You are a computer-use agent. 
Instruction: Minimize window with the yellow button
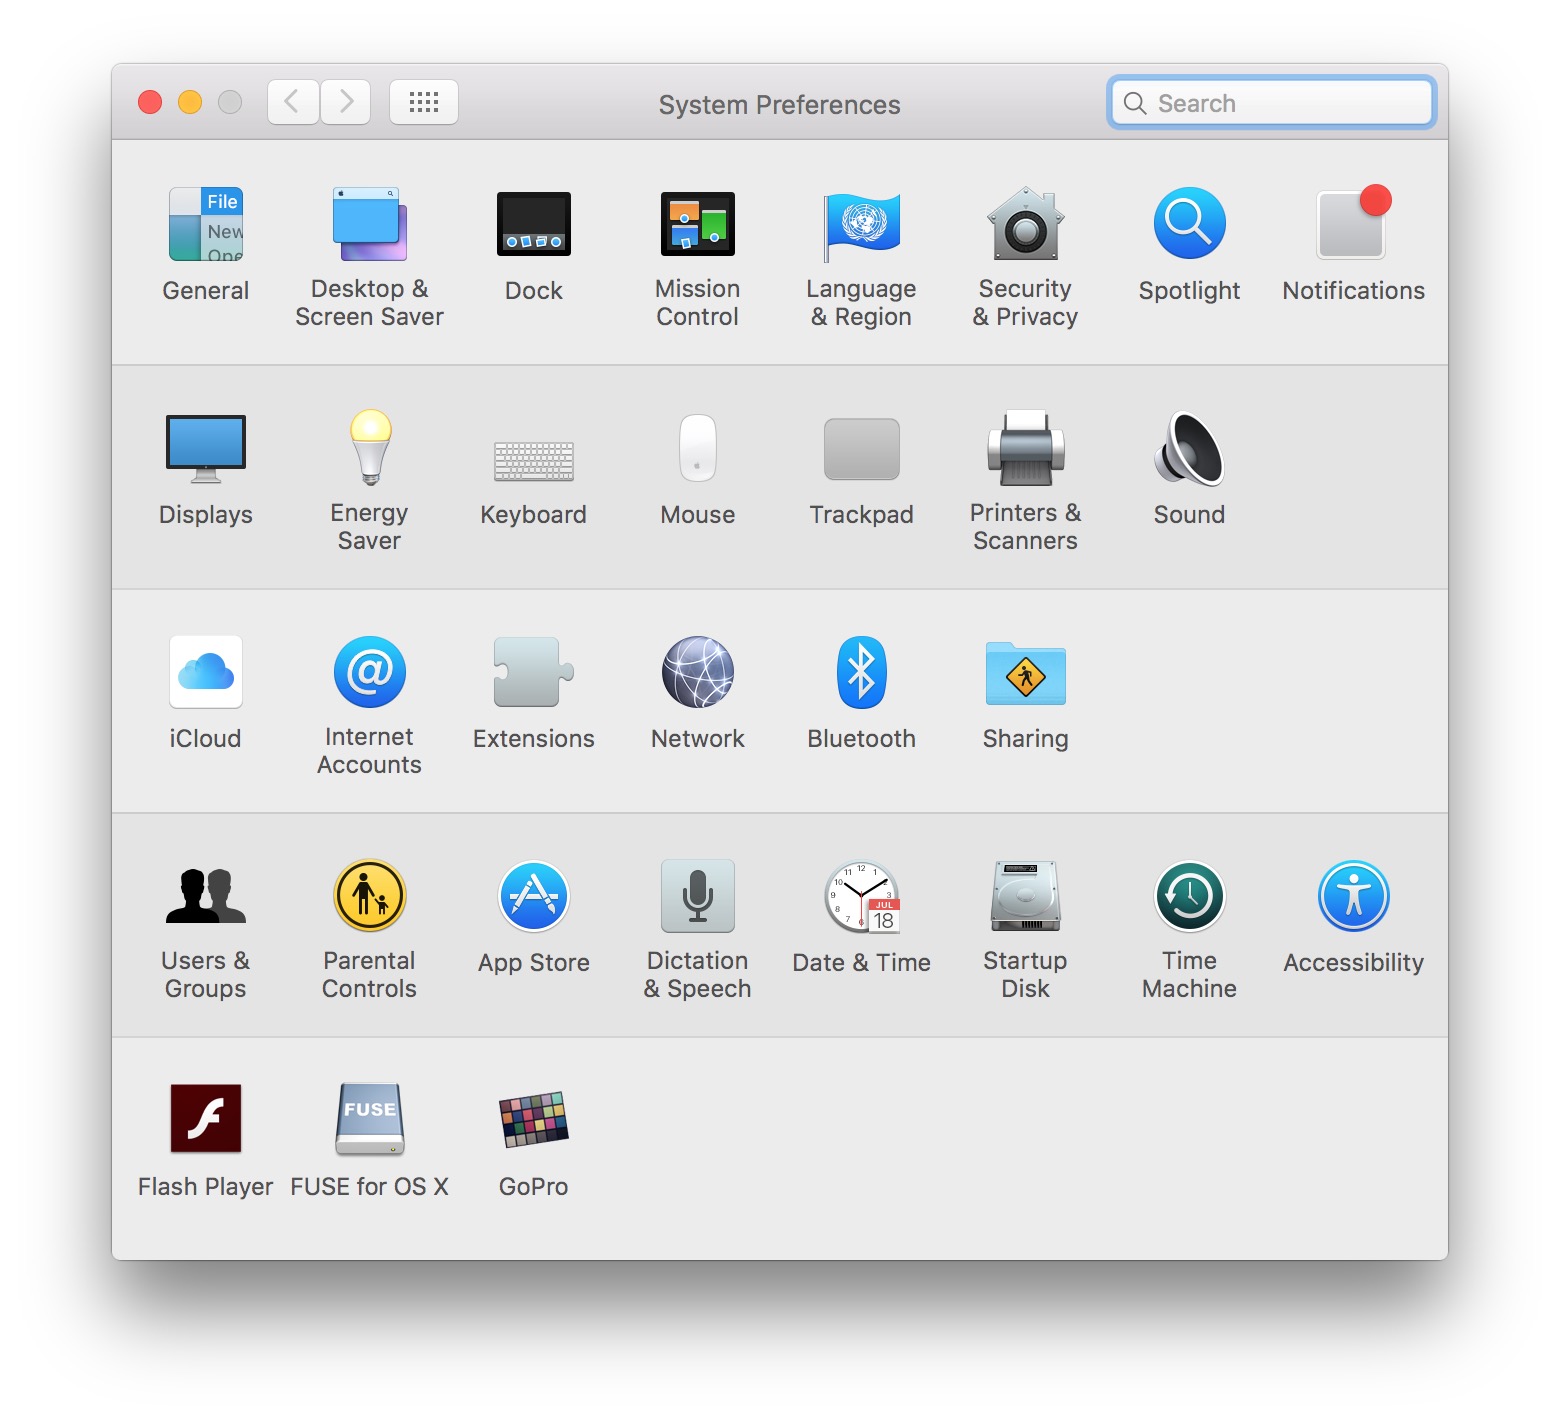(190, 102)
